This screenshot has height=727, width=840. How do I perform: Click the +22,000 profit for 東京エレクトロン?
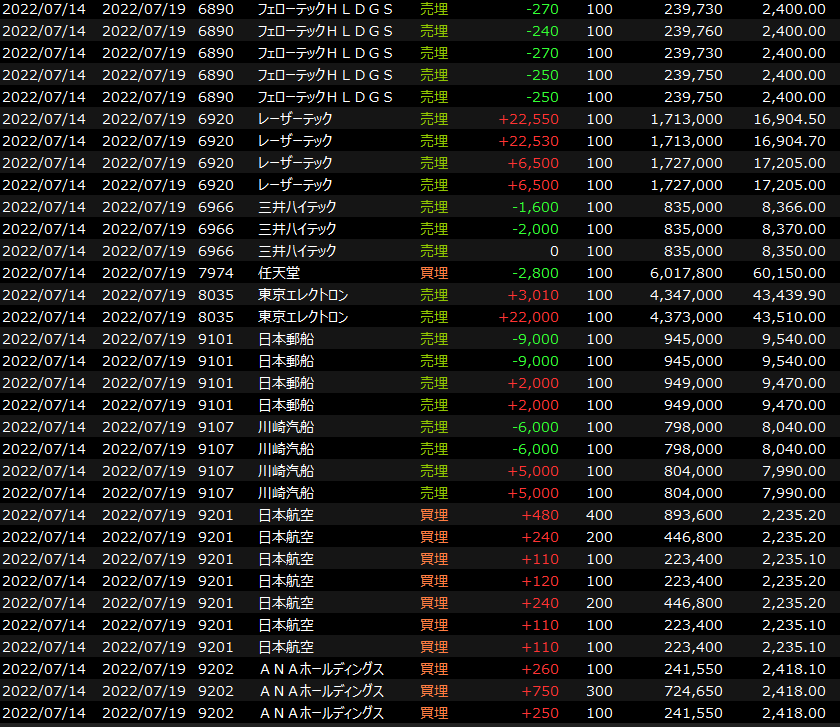[x=528, y=317]
